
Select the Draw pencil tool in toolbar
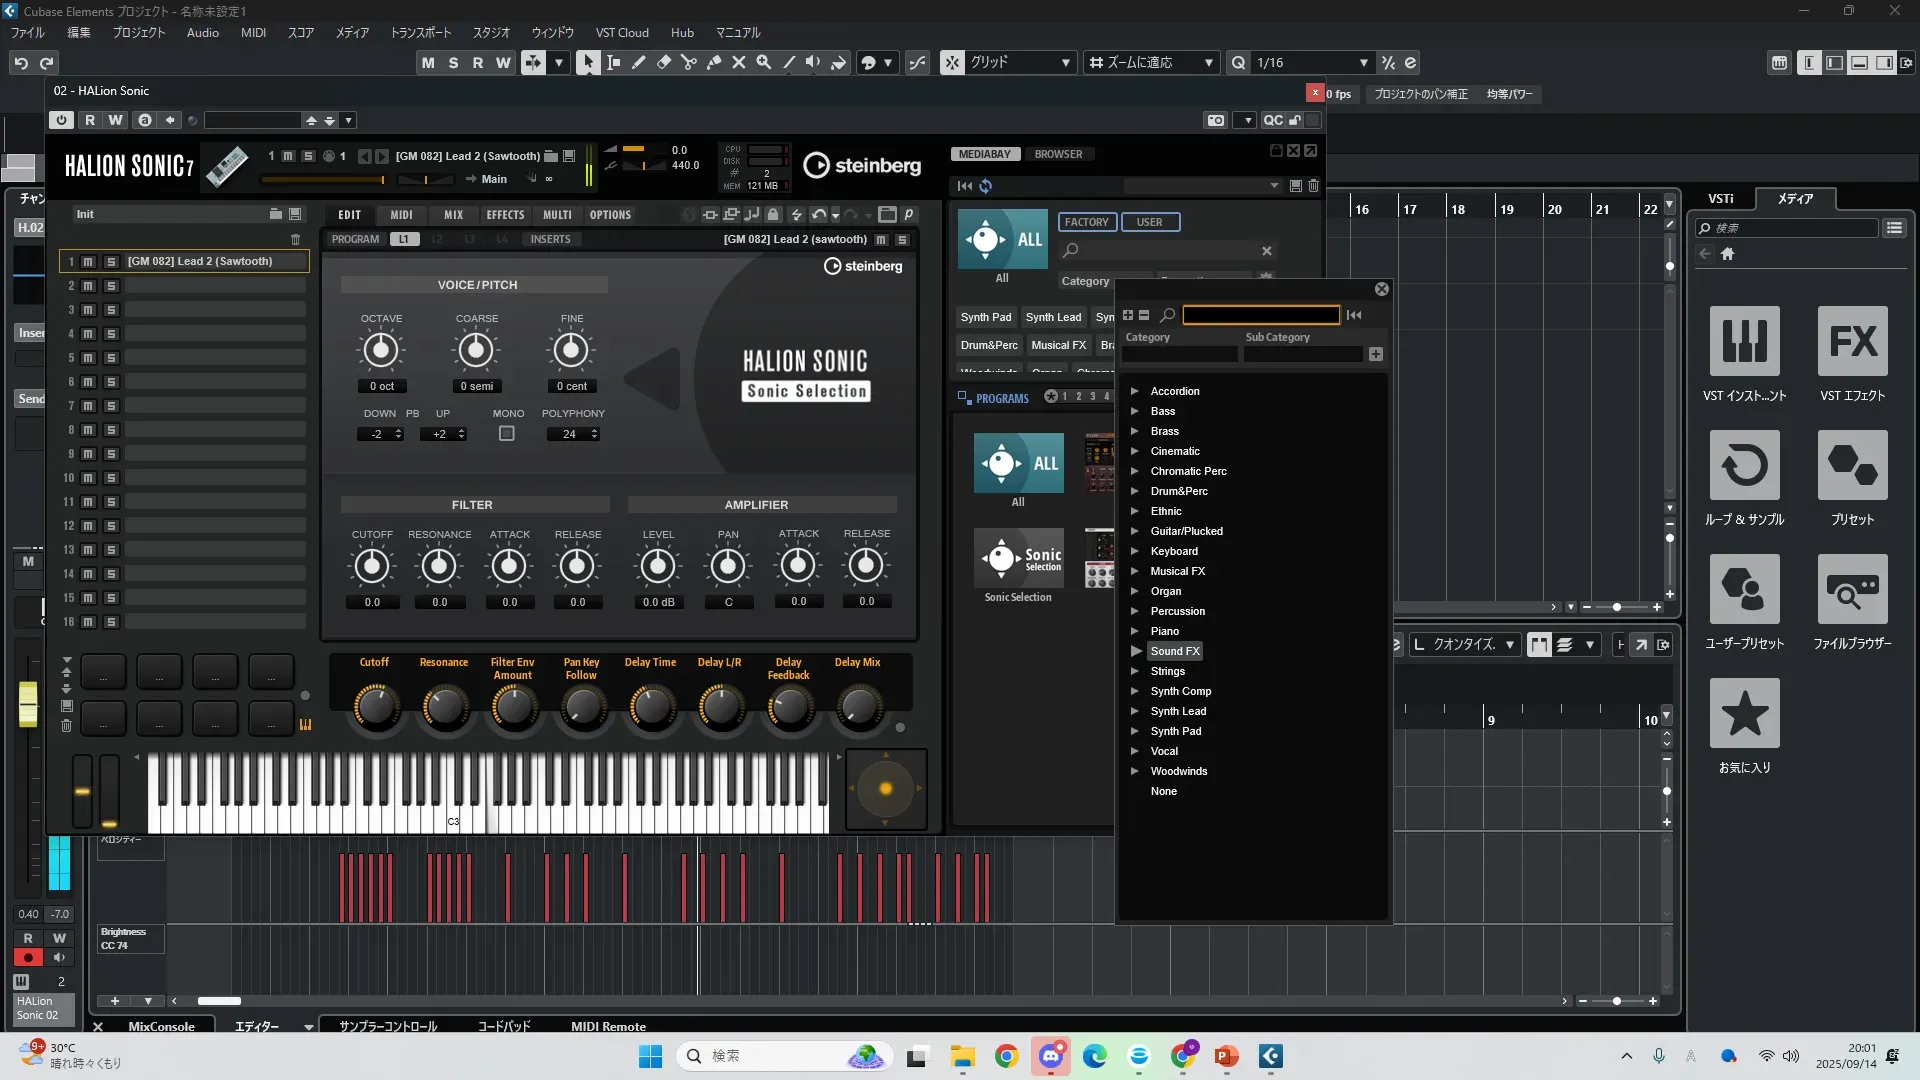tap(639, 62)
